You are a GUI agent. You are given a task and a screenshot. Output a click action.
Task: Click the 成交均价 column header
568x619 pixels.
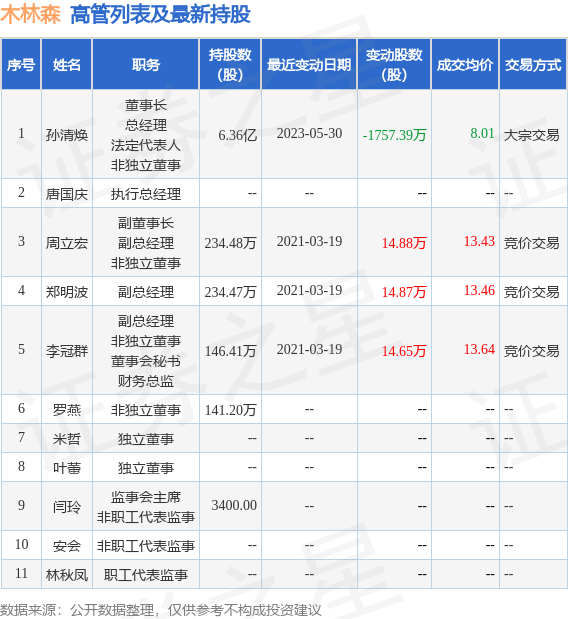point(465,64)
